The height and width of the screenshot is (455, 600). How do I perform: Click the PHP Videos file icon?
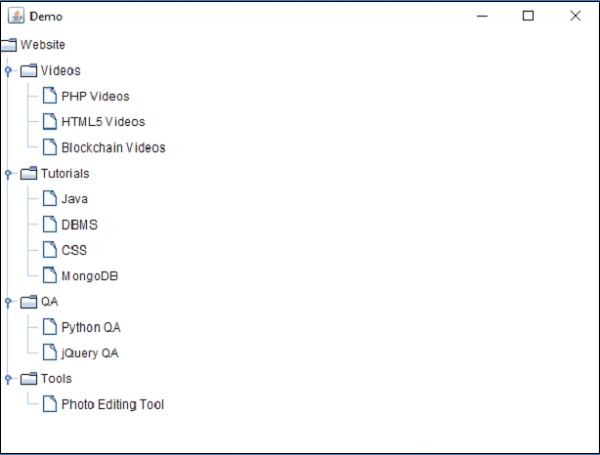click(49, 97)
